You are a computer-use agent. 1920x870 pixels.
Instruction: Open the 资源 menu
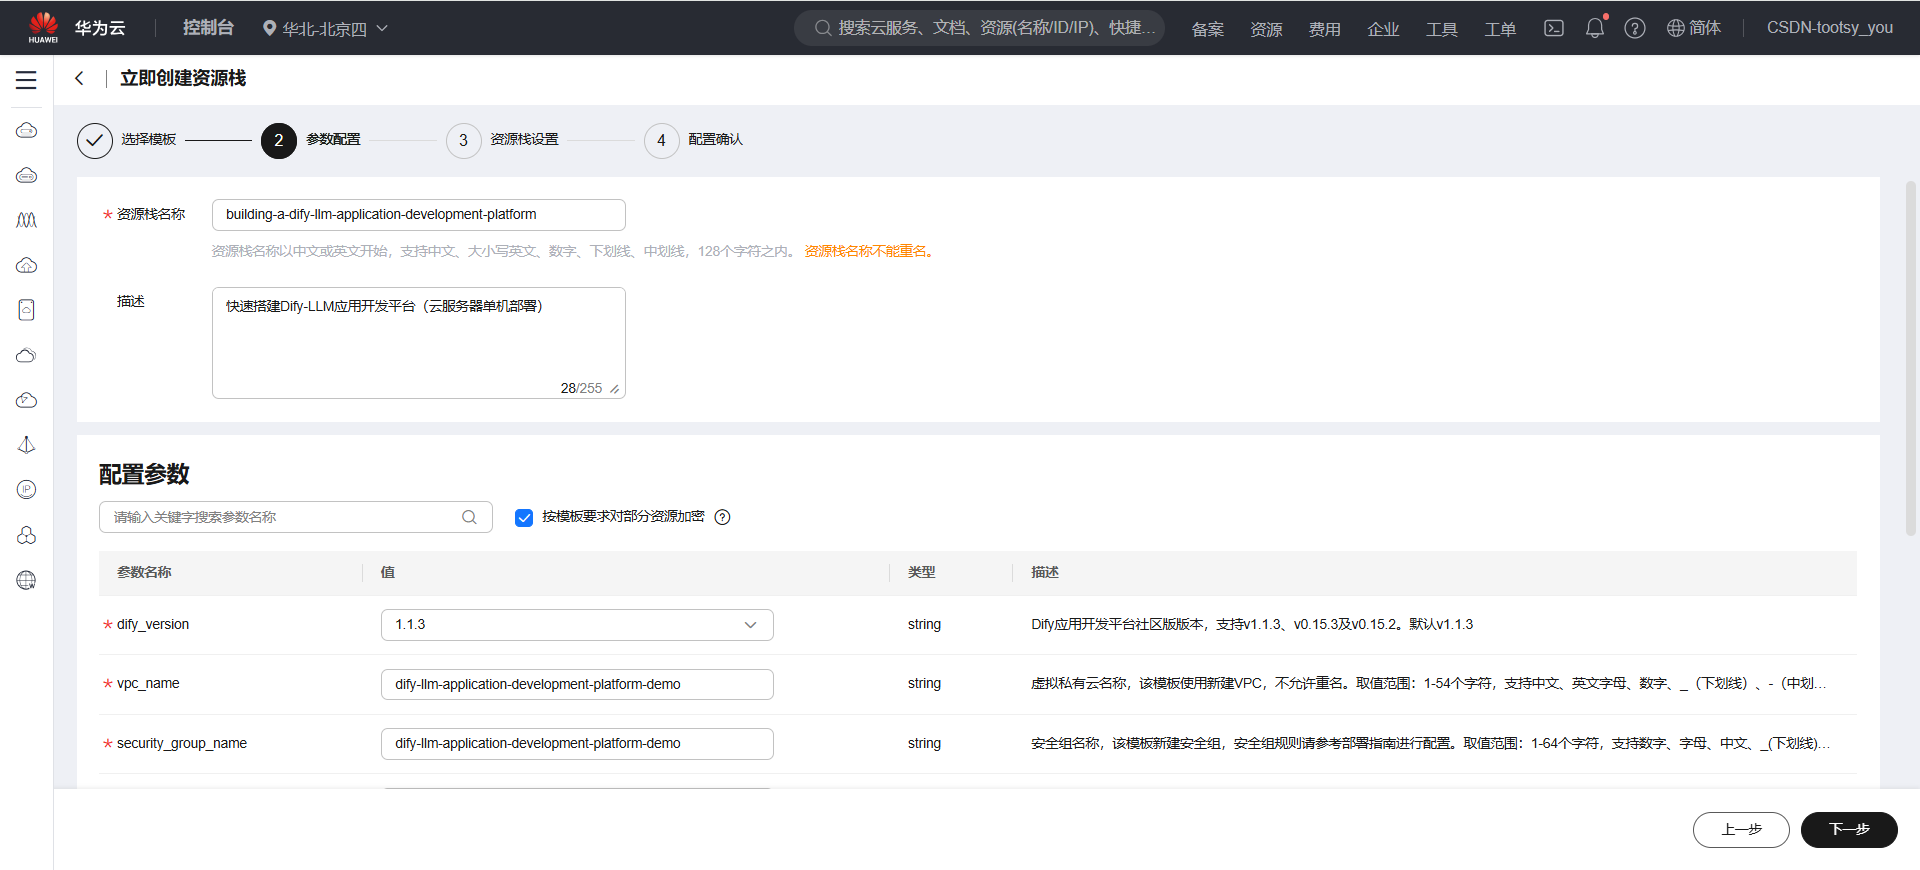pyautogui.click(x=1266, y=29)
